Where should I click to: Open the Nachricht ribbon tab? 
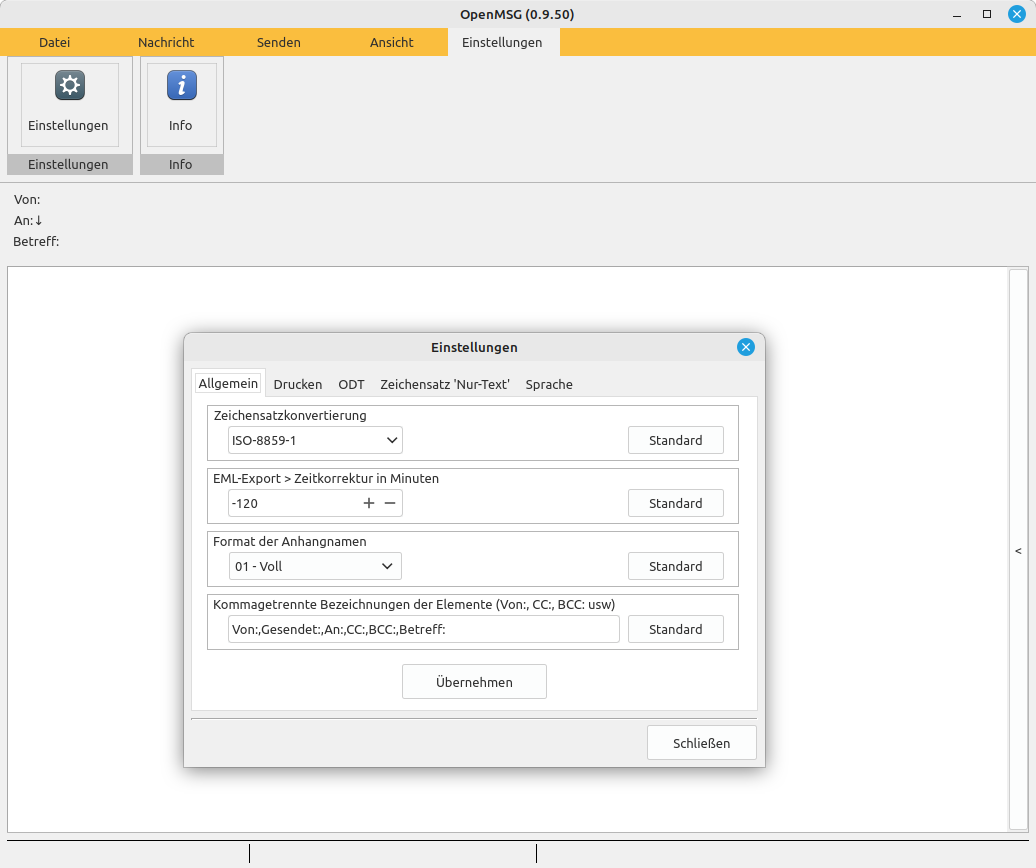click(x=166, y=42)
